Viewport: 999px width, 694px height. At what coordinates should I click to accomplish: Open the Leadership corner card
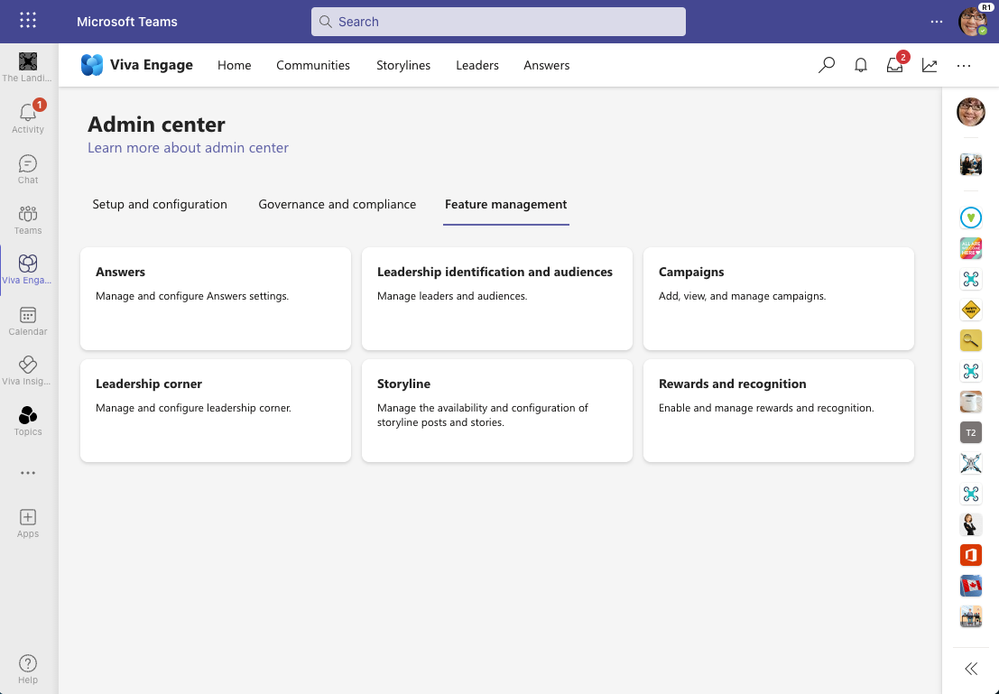point(215,410)
